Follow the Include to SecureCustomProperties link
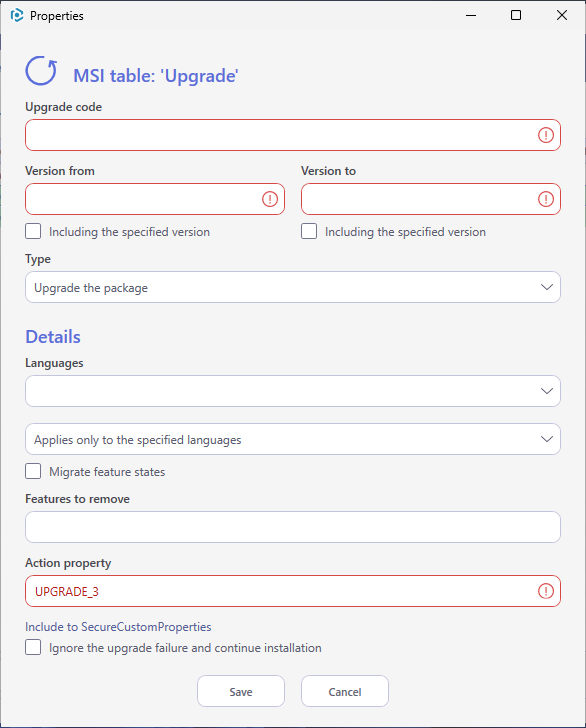 pos(118,627)
